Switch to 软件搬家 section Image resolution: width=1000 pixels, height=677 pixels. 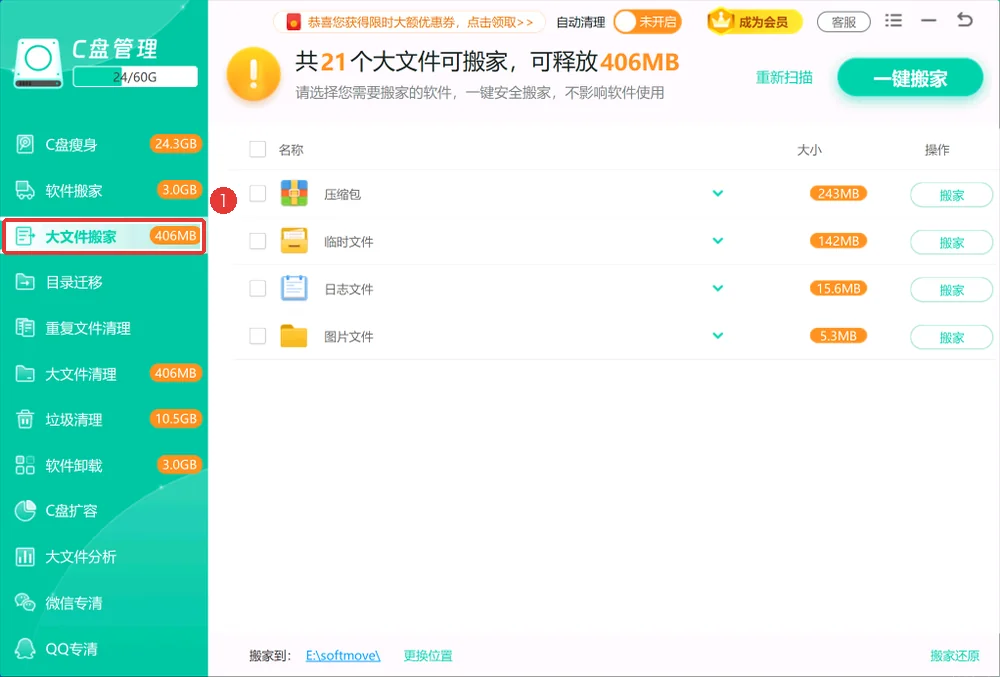(104, 190)
